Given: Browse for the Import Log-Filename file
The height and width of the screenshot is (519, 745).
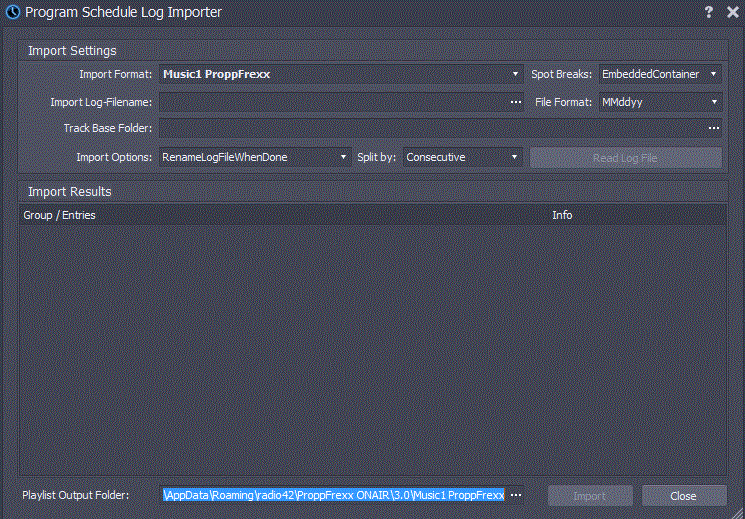Looking at the screenshot, I should point(516,102).
